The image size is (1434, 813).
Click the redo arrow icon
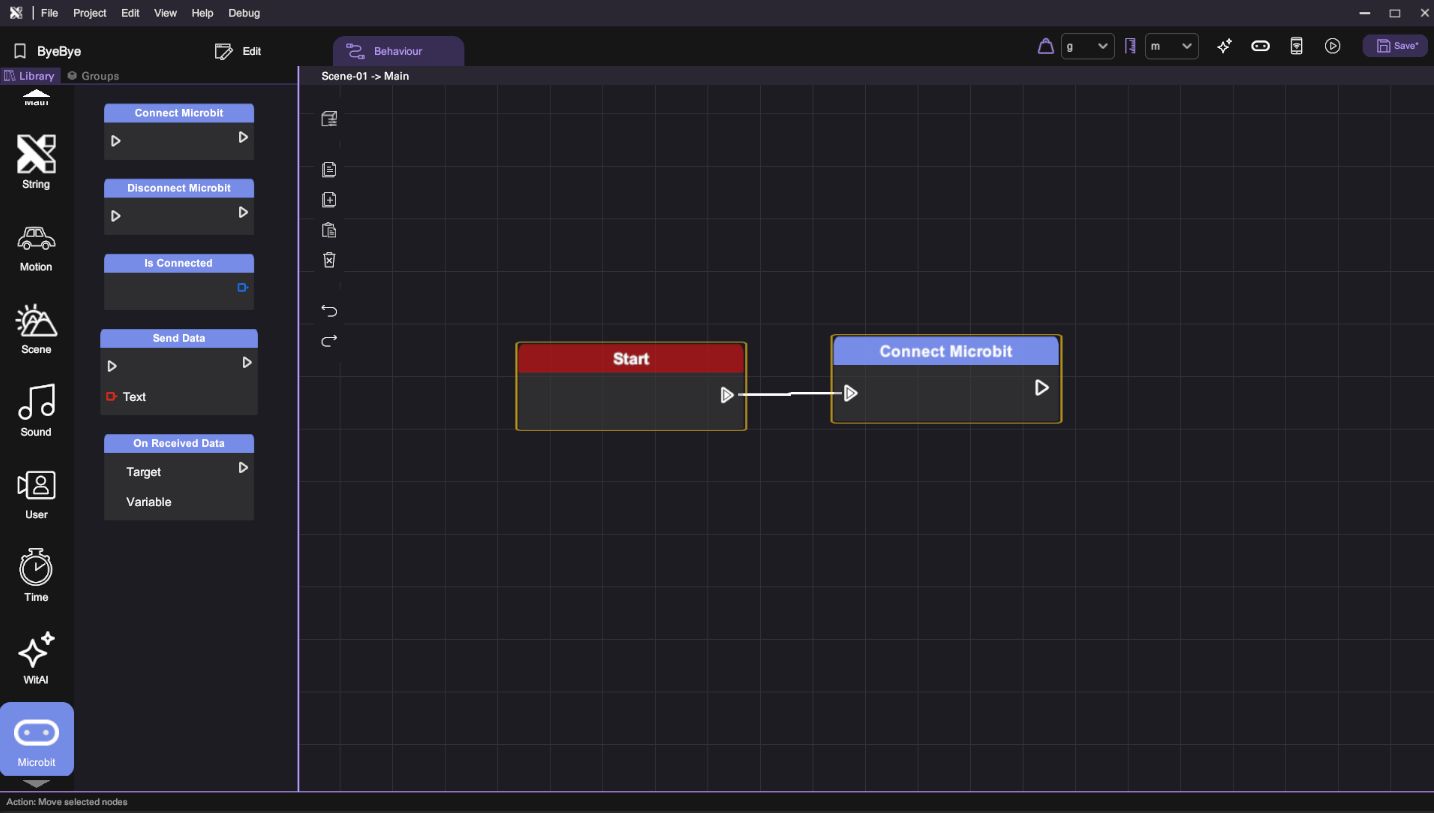329,341
